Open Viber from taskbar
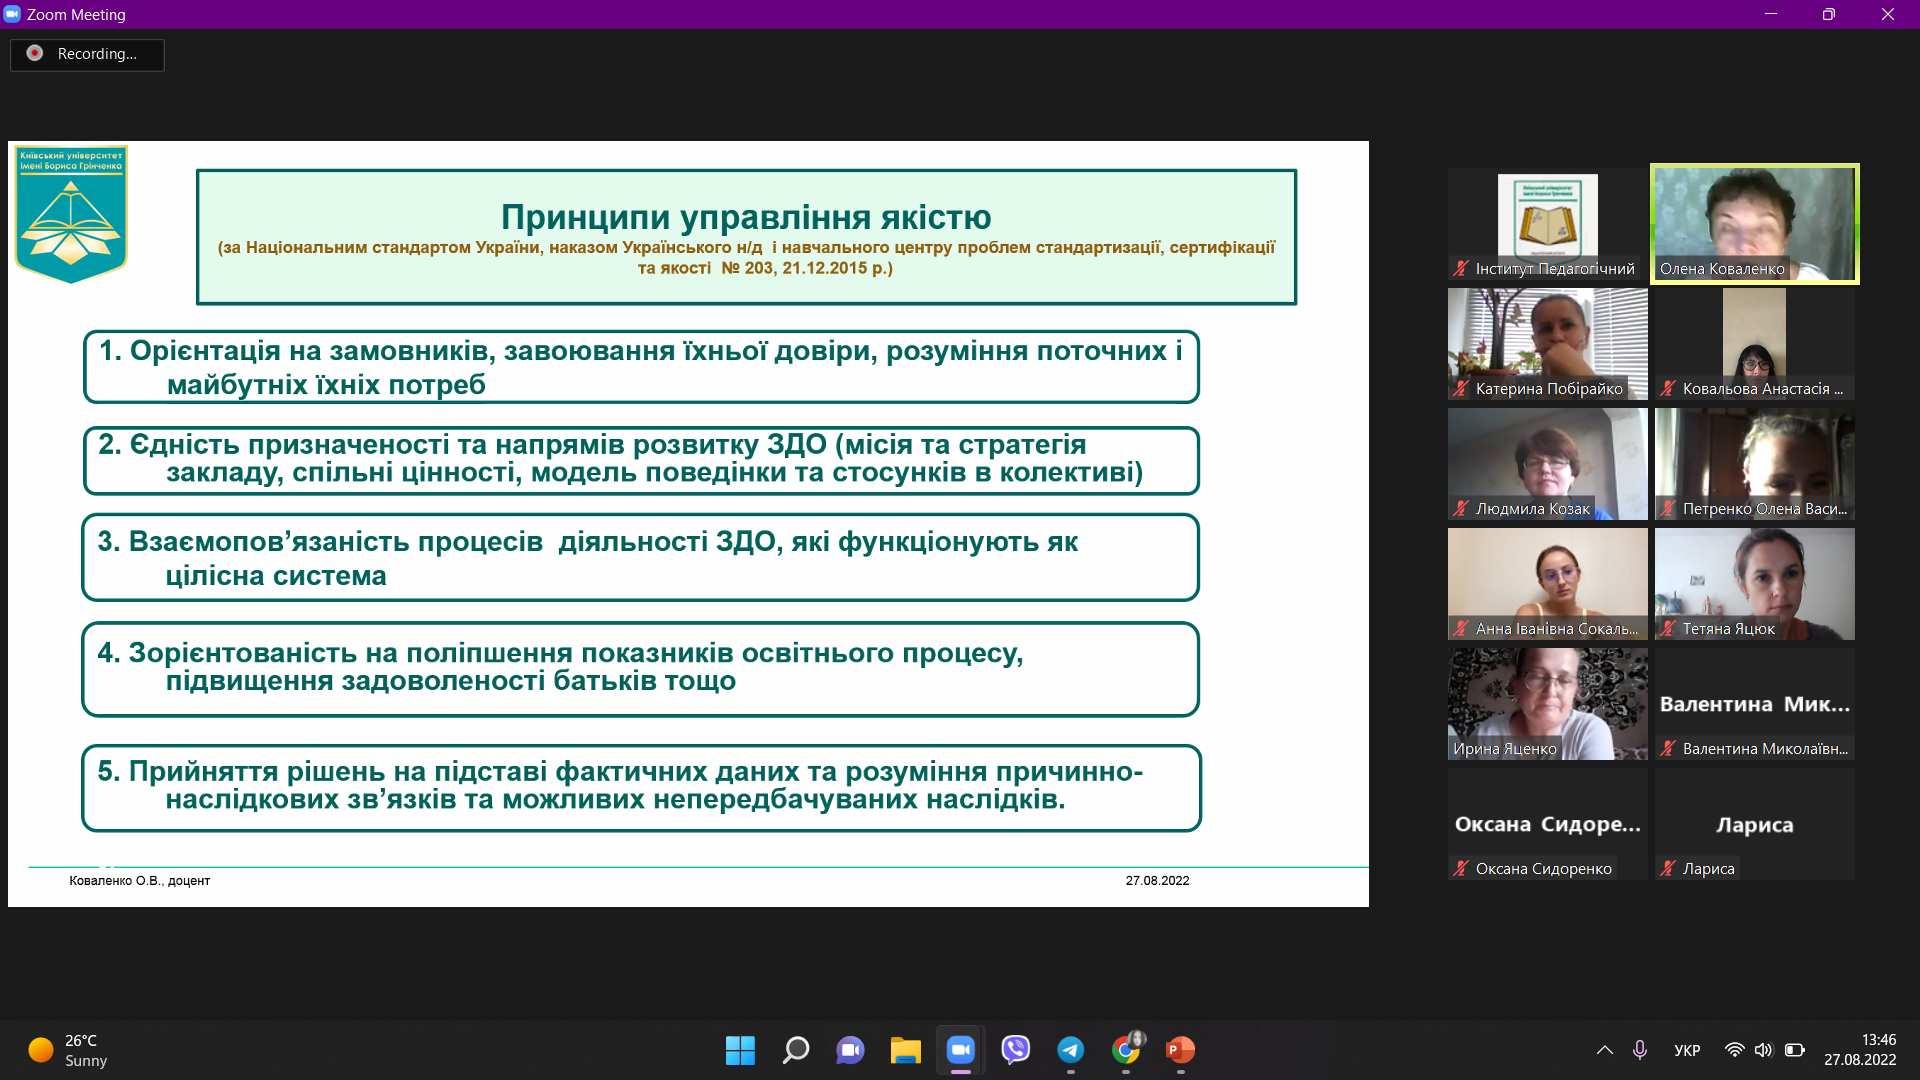 [1016, 1050]
